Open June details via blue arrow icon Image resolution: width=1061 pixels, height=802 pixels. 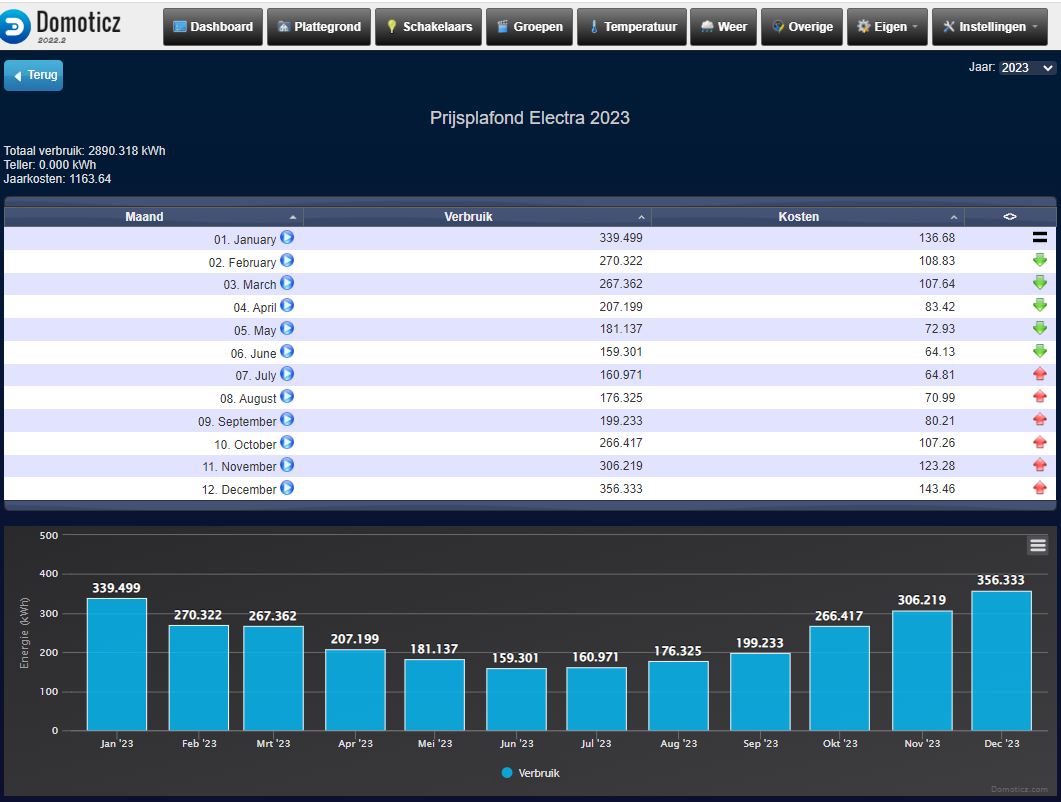point(287,351)
